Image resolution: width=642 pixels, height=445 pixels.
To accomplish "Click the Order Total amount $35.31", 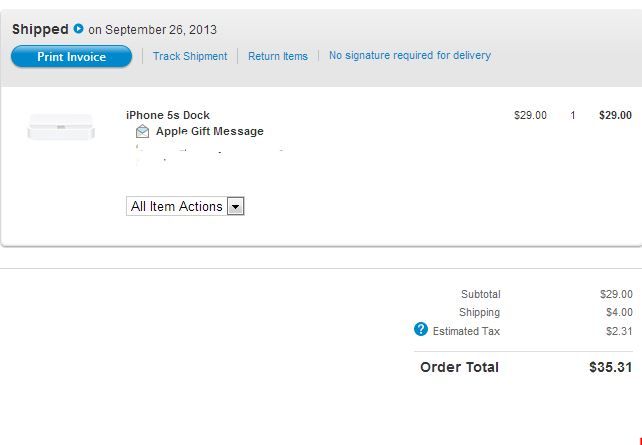I will coord(611,367).
